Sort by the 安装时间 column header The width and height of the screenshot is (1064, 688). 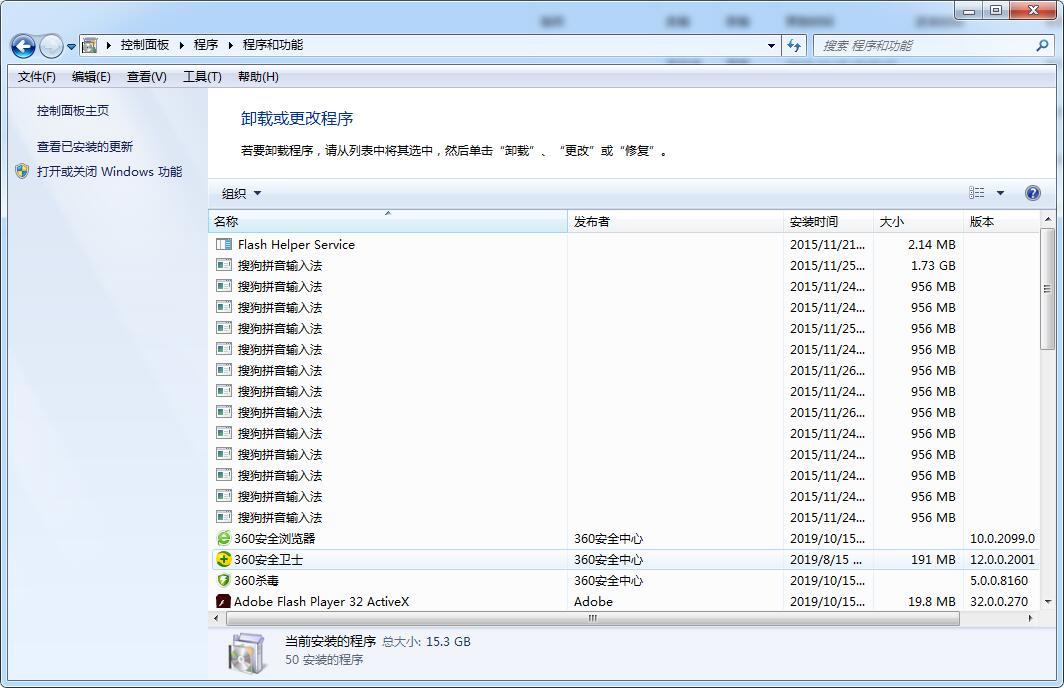point(829,221)
